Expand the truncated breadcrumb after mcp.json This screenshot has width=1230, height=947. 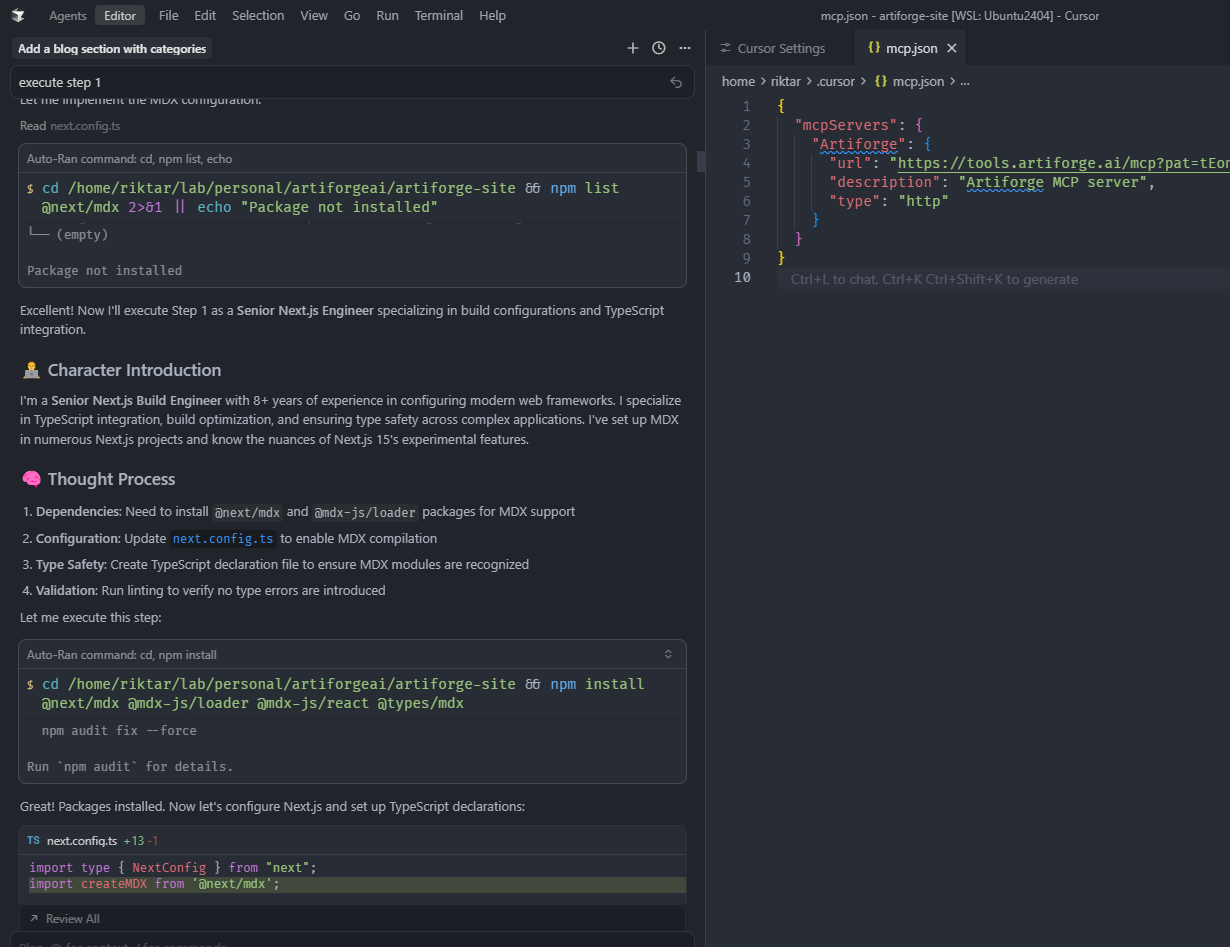point(964,81)
